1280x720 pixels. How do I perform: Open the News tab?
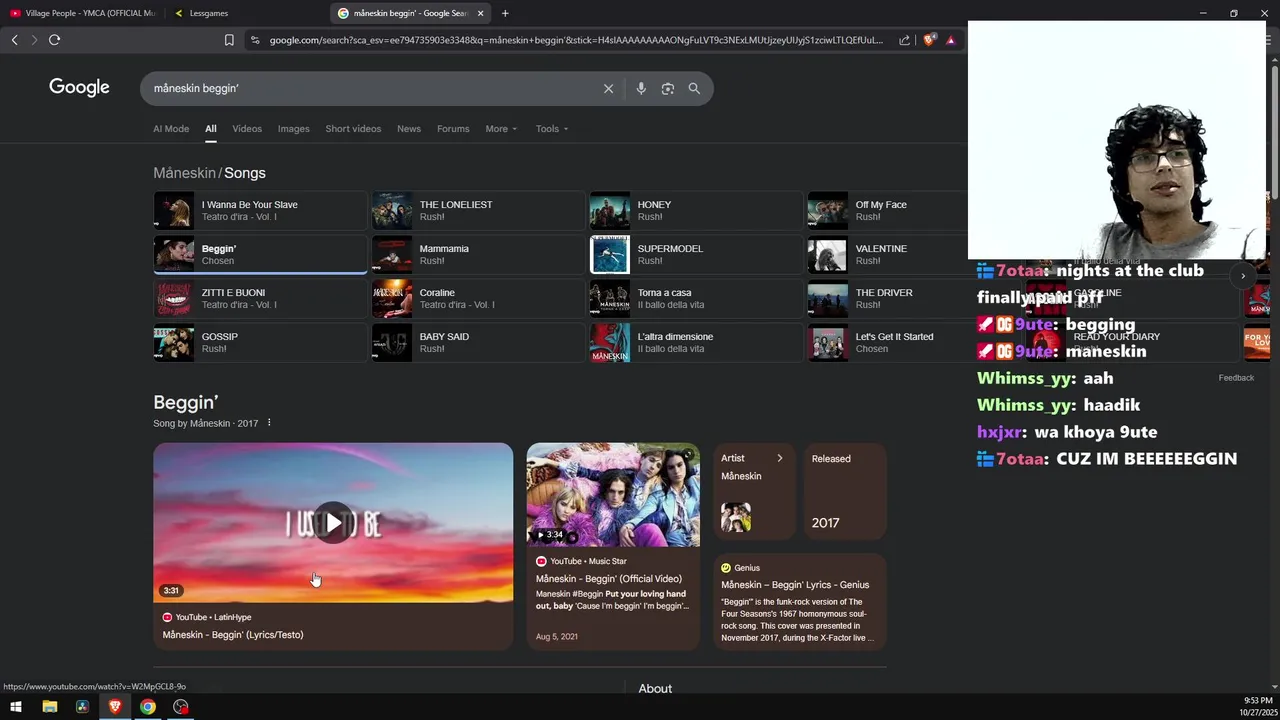pyautogui.click(x=409, y=129)
